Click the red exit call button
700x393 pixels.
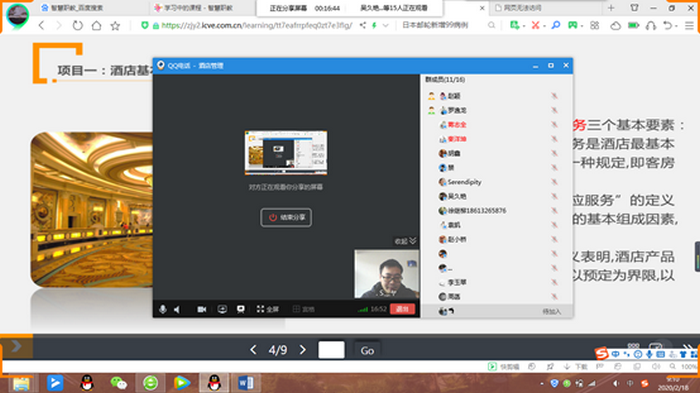point(402,309)
